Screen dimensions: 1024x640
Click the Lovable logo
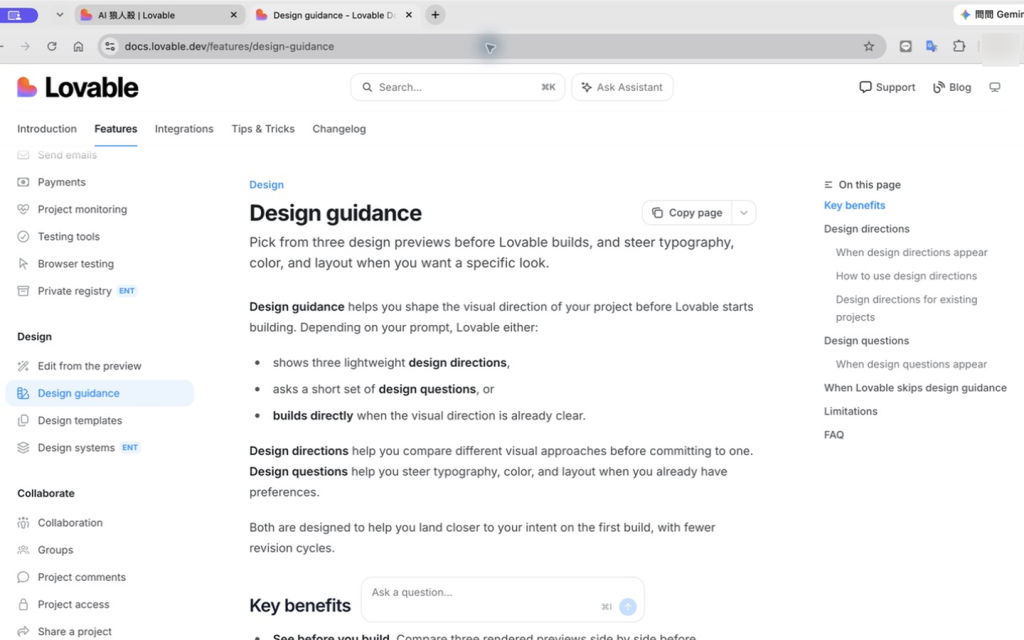tap(77, 87)
